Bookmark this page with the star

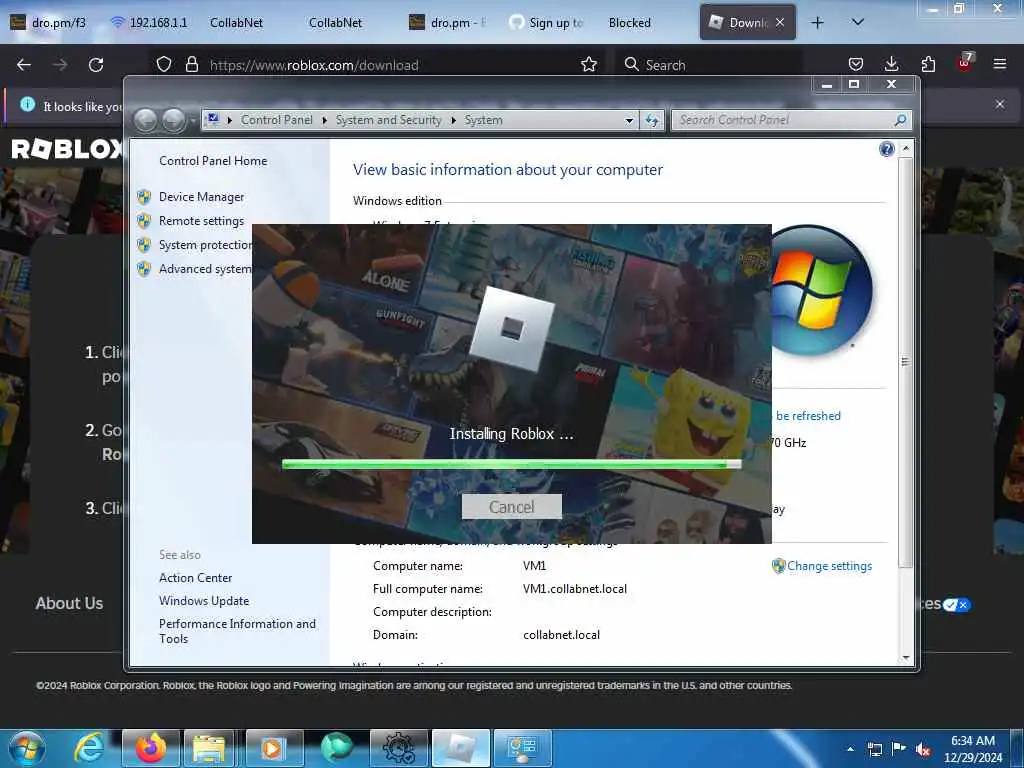(589, 65)
